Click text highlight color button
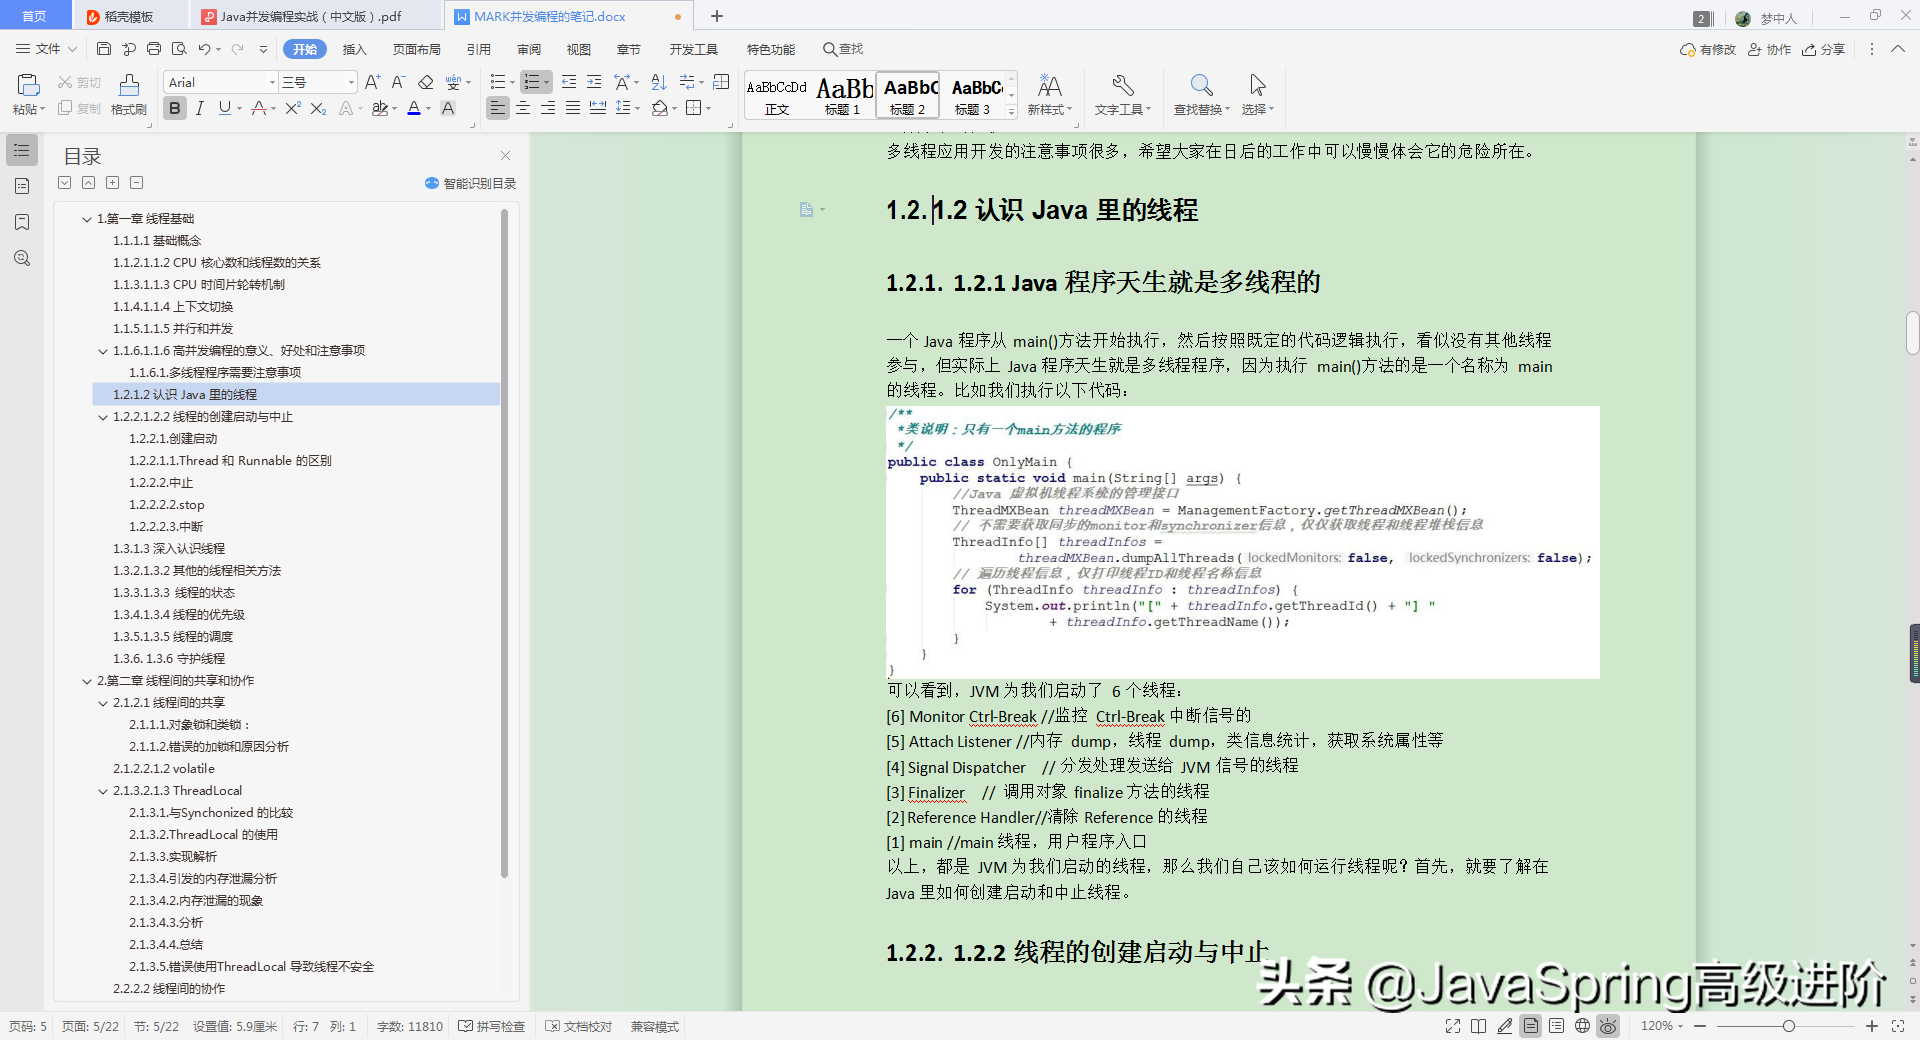Image resolution: width=1920 pixels, height=1040 pixels. click(x=380, y=108)
